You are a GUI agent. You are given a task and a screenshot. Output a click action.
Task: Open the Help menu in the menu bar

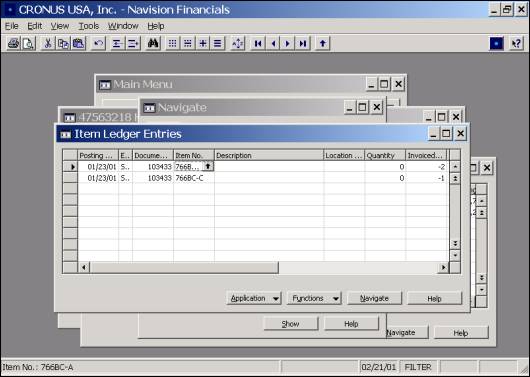[x=156, y=26]
